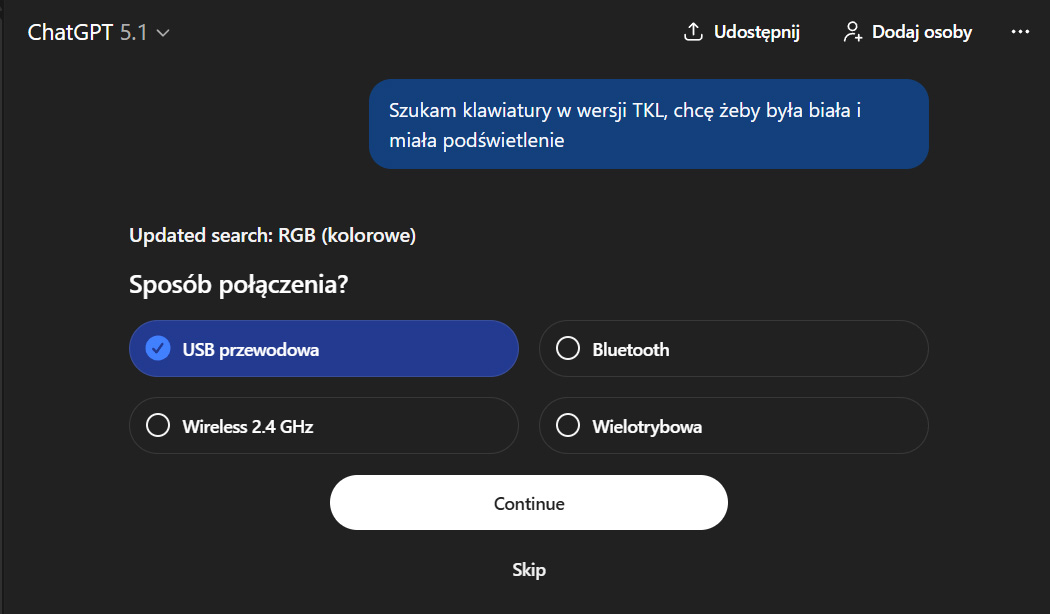Click the circle icon beside Wielotrybowa
The height and width of the screenshot is (614, 1050).
[x=568, y=426]
